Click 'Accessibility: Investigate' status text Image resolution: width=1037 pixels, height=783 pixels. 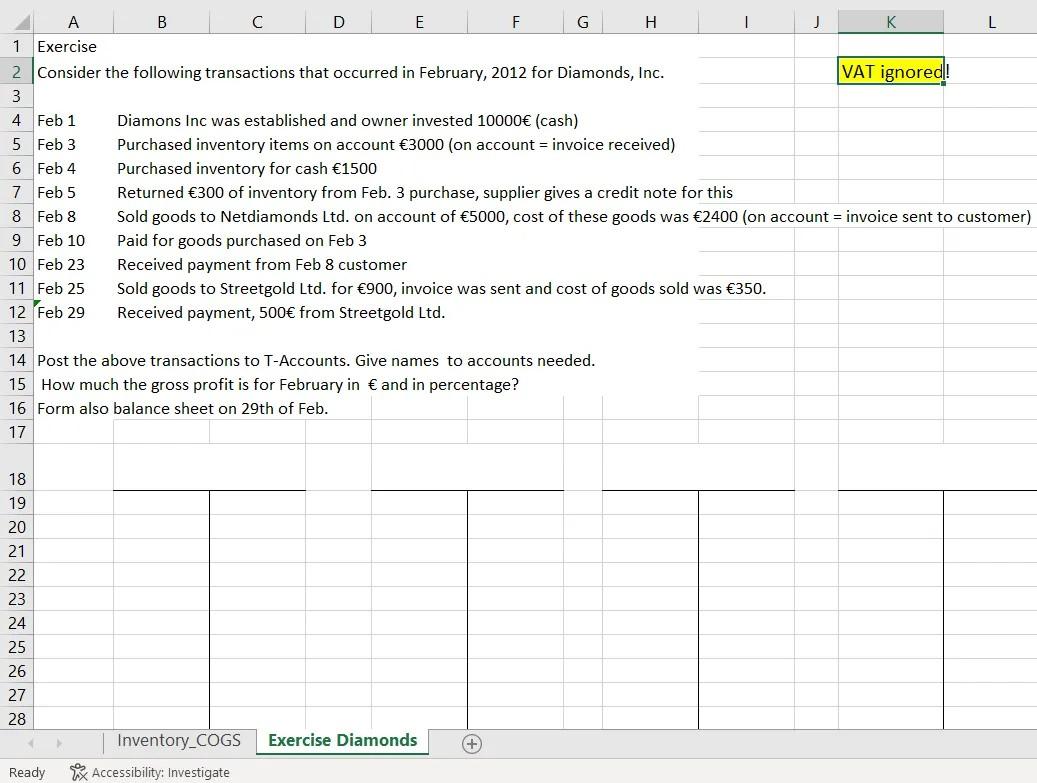pyautogui.click(x=161, y=772)
